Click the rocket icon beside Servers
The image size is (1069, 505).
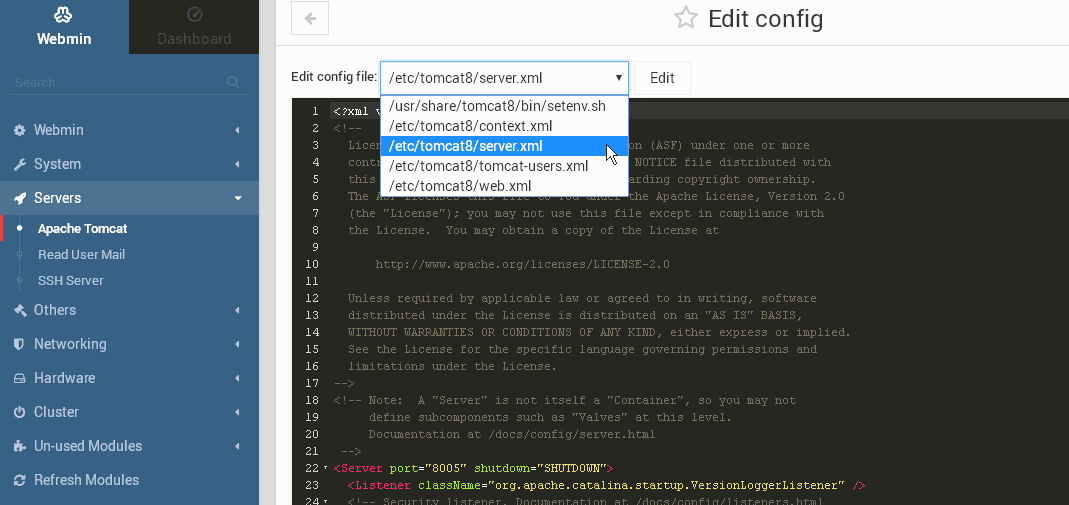click(20, 198)
